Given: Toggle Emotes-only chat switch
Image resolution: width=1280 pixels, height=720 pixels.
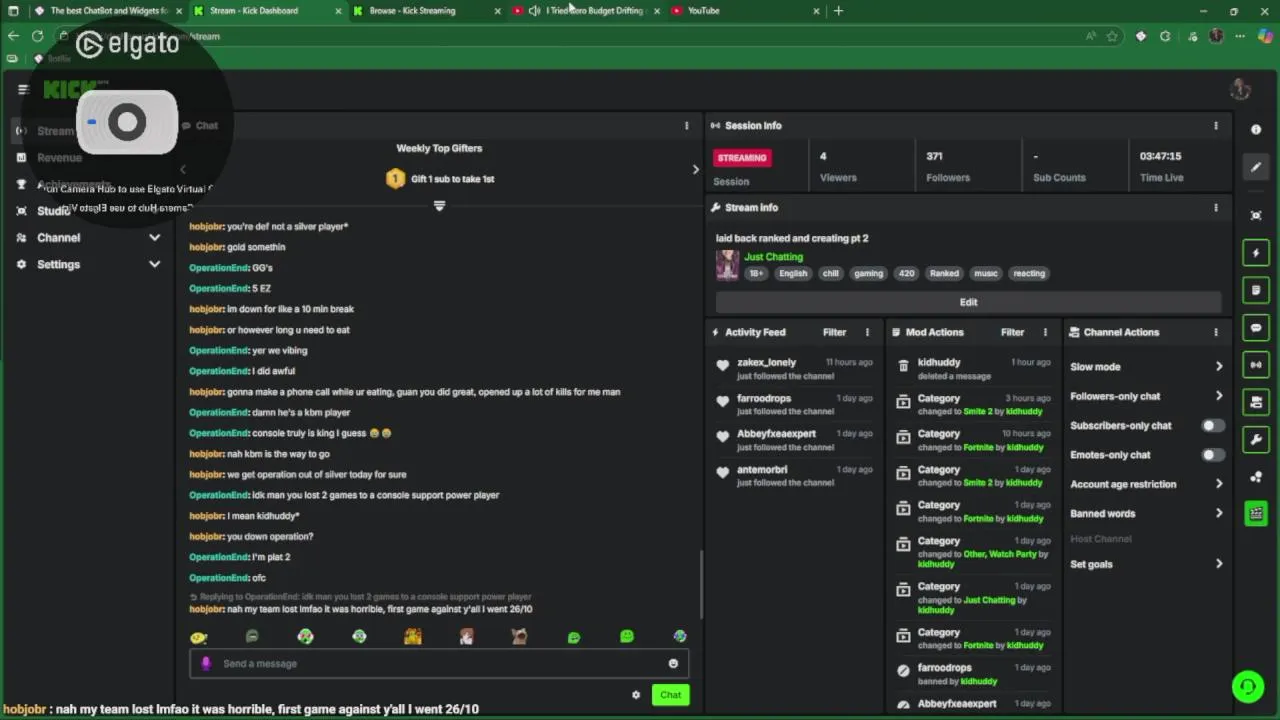Looking at the screenshot, I should click(x=1213, y=455).
